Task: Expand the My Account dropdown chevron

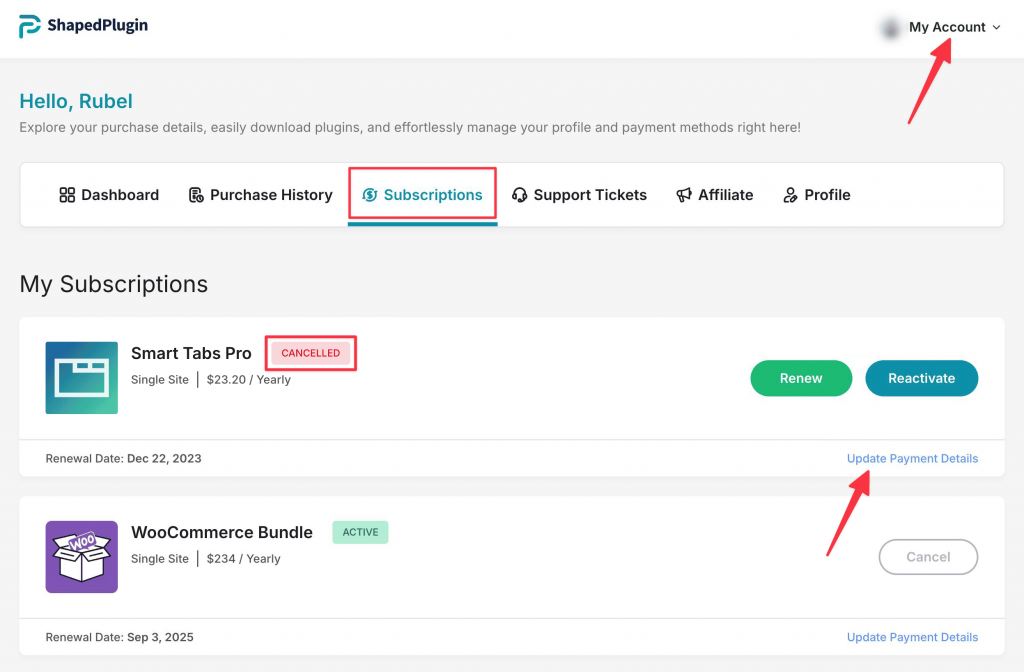Action: click(997, 27)
